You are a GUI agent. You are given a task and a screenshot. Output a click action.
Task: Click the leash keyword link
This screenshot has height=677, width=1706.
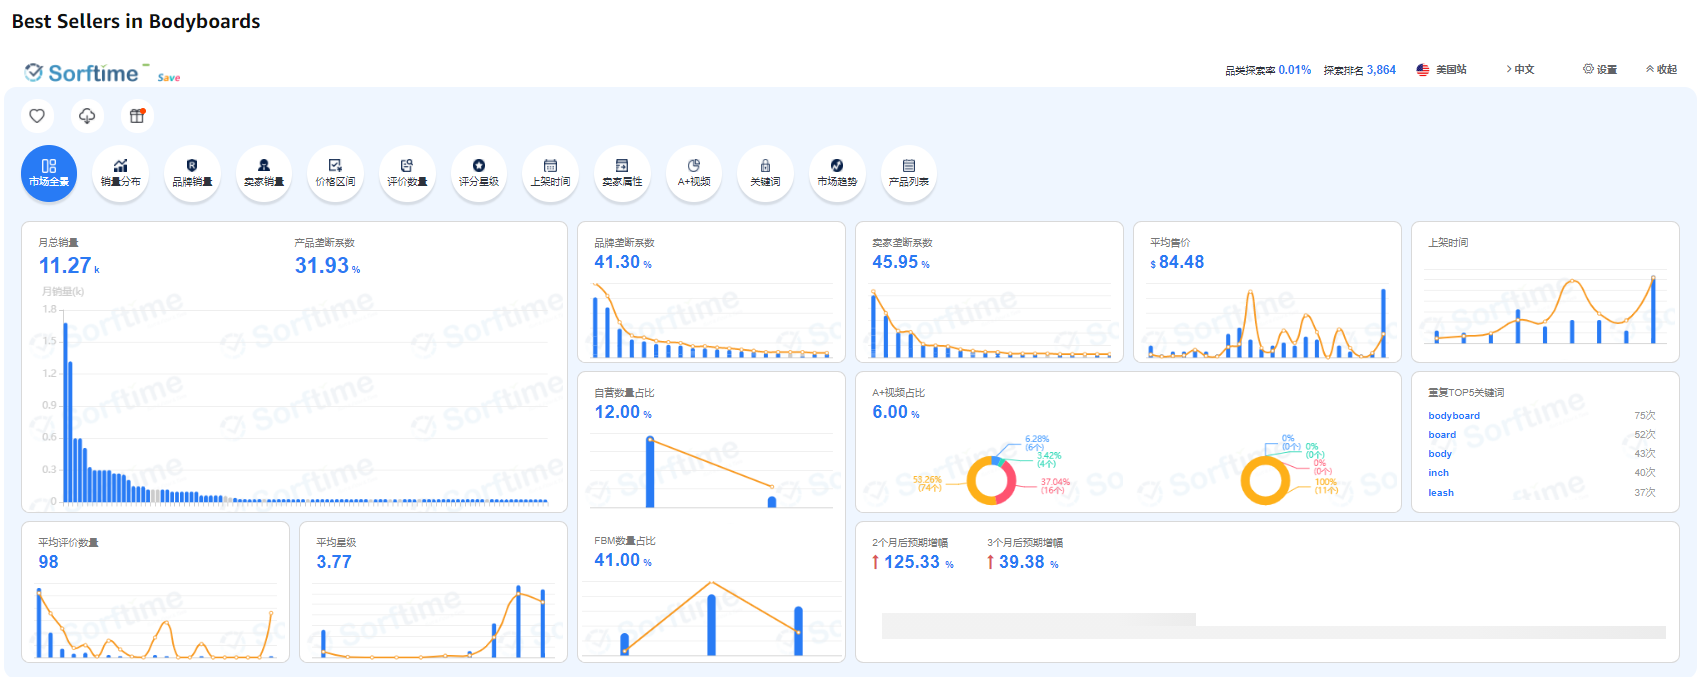[1441, 493]
